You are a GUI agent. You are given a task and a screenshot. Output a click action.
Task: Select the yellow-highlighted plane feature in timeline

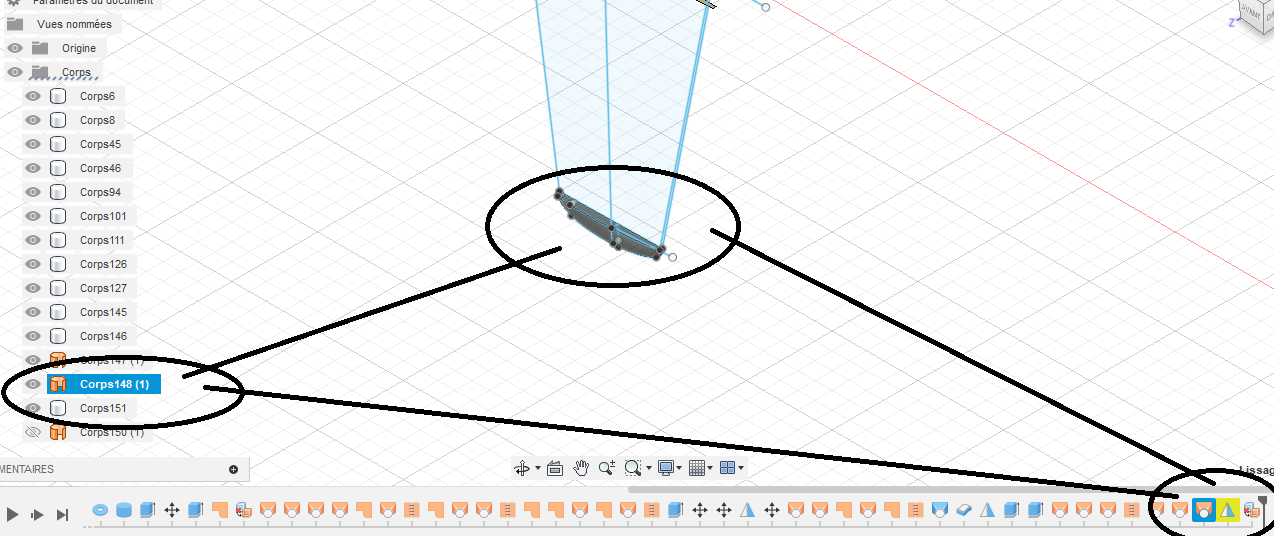[1228, 510]
